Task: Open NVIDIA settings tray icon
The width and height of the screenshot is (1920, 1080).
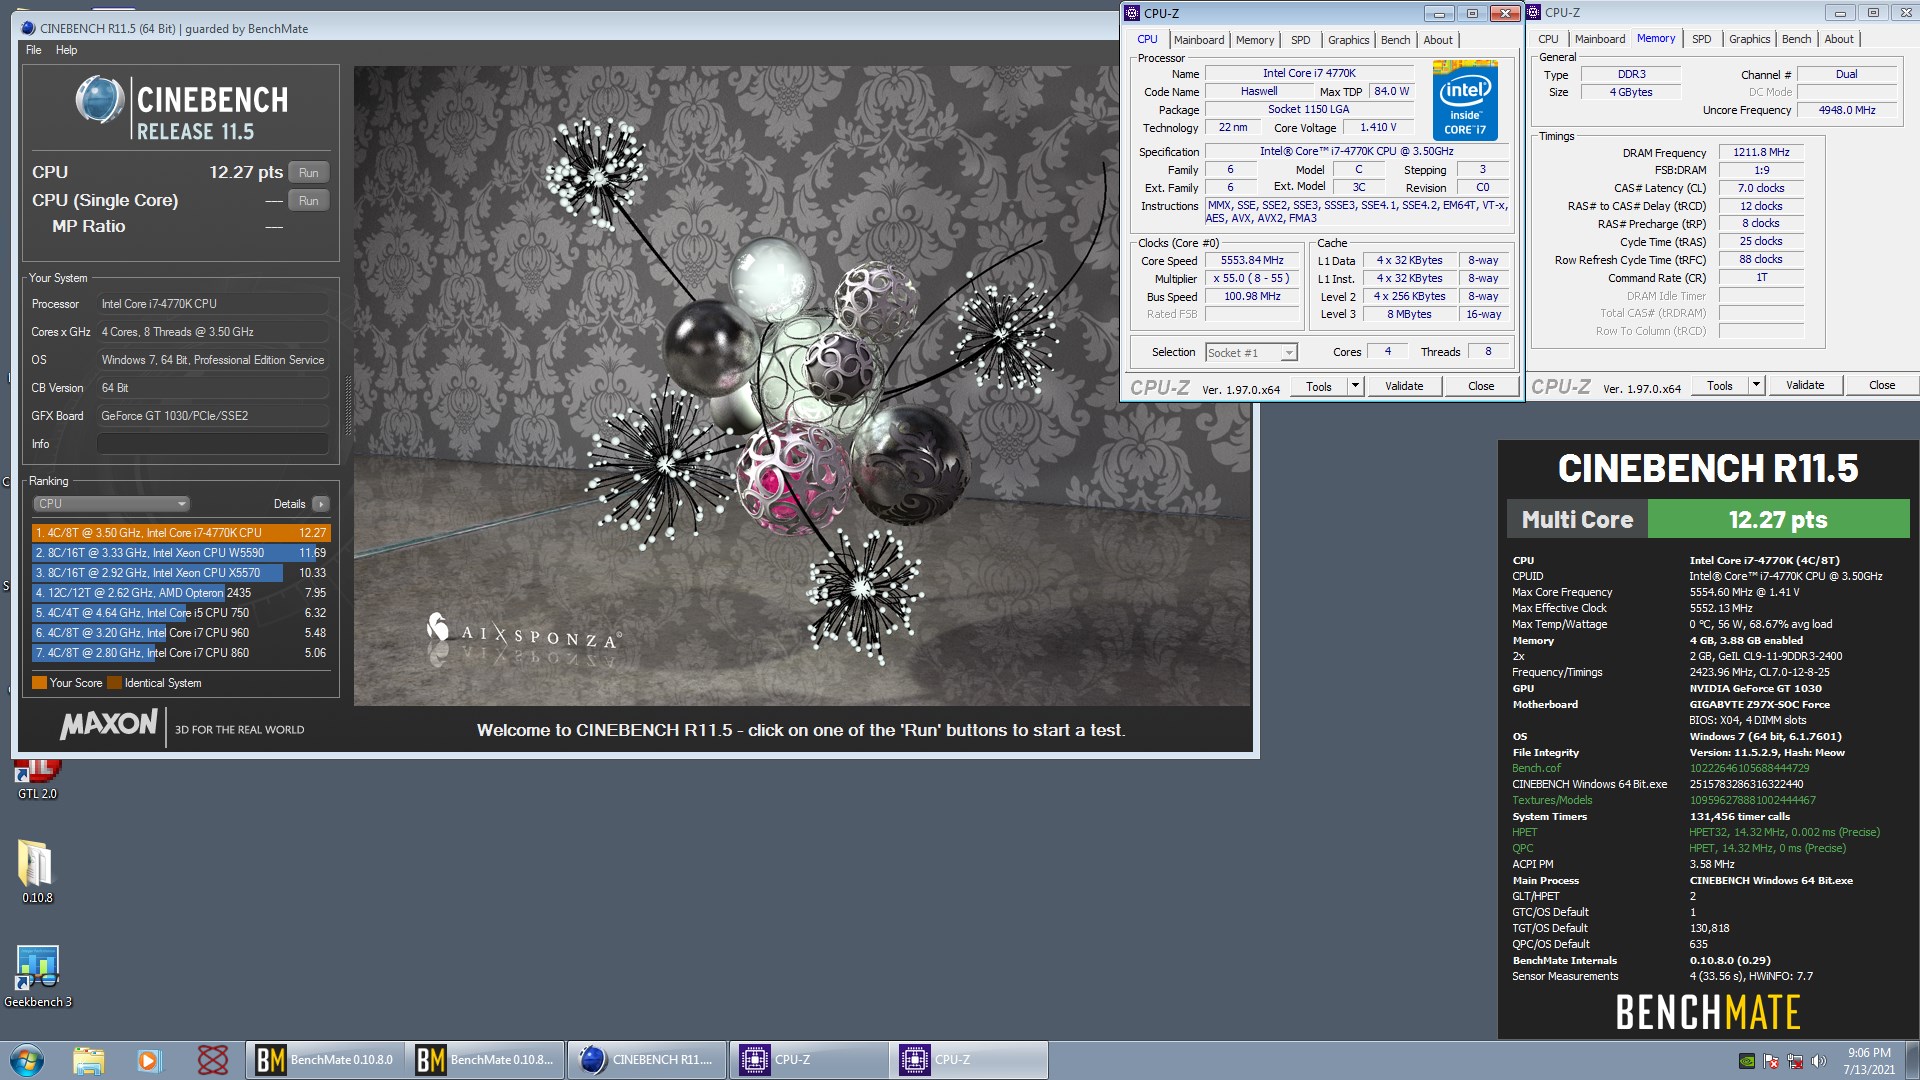Action: coord(1747,1061)
